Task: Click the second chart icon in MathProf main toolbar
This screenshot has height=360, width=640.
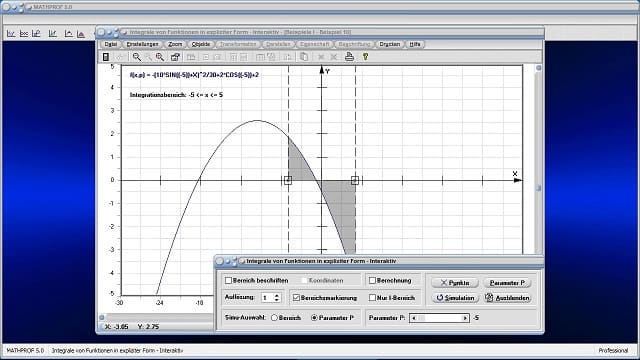Action: [24, 34]
